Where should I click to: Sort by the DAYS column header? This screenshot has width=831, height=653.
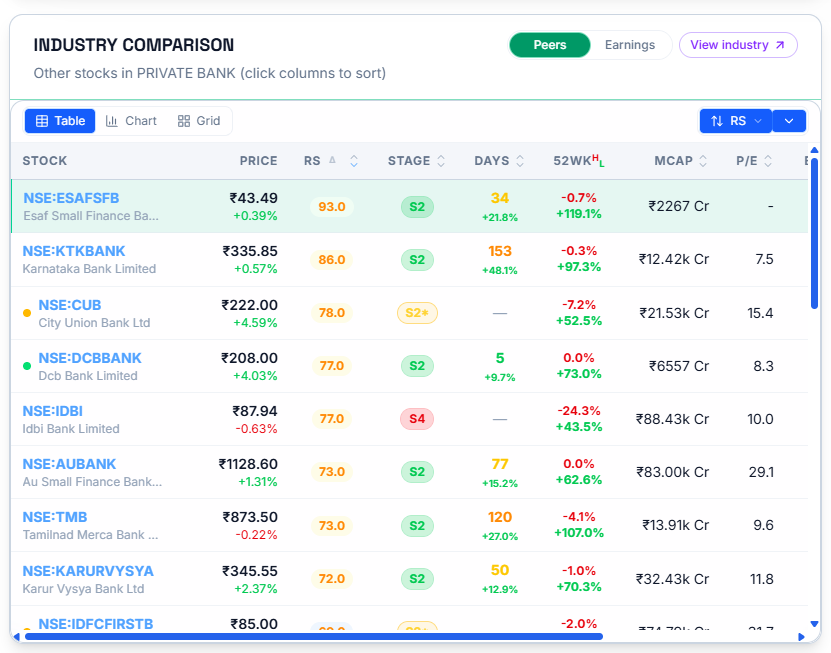pyautogui.click(x=499, y=161)
